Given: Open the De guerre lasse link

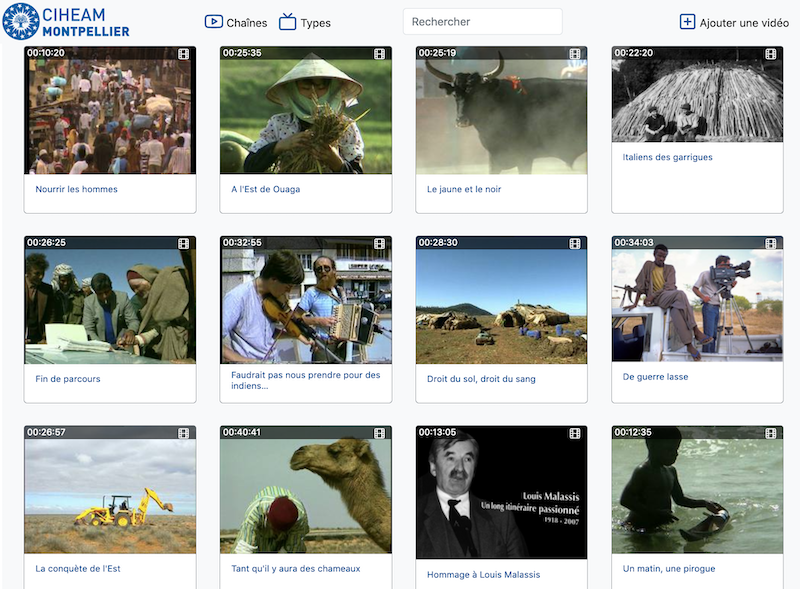Looking at the screenshot, I should click(x=655, y=377).
